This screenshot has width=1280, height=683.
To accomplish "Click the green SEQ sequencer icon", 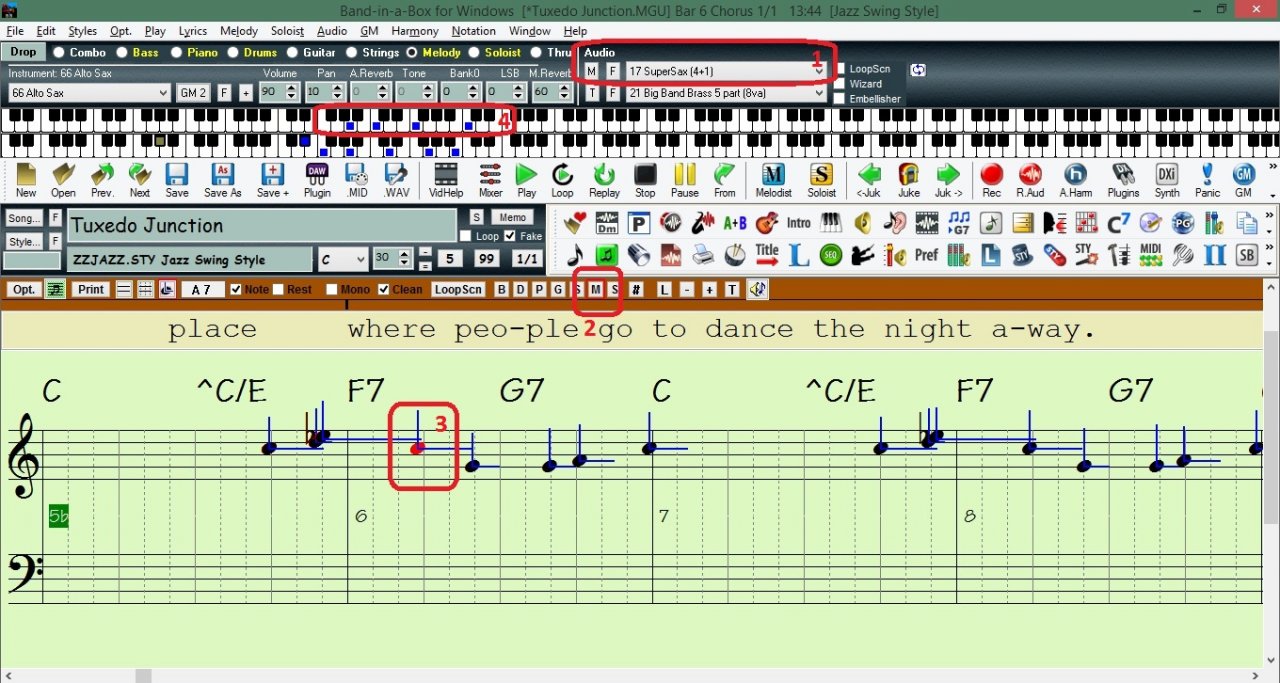I will coord(831,255).
